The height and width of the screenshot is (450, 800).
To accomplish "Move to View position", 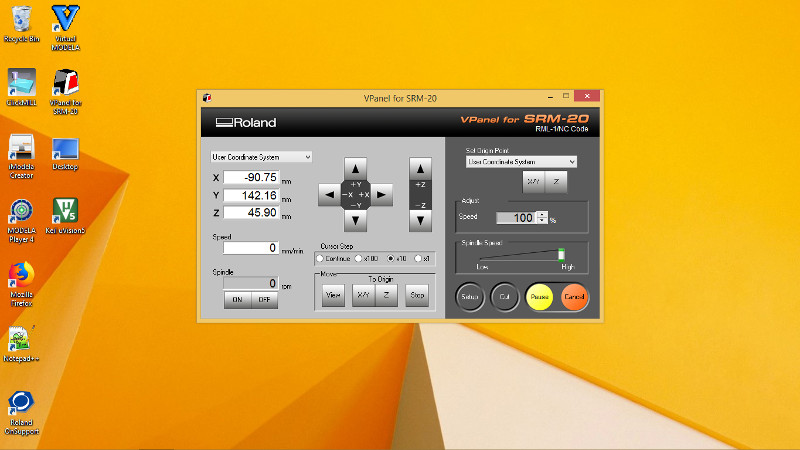I will pos(333,295).
